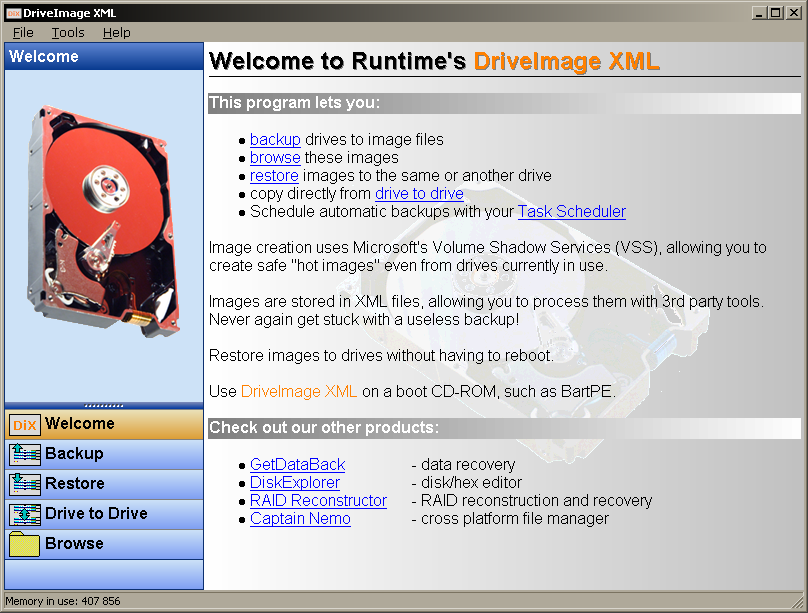Click the '- RAID reconstruction and recovery' text
The image size is (808, 613).
(532, 501)
